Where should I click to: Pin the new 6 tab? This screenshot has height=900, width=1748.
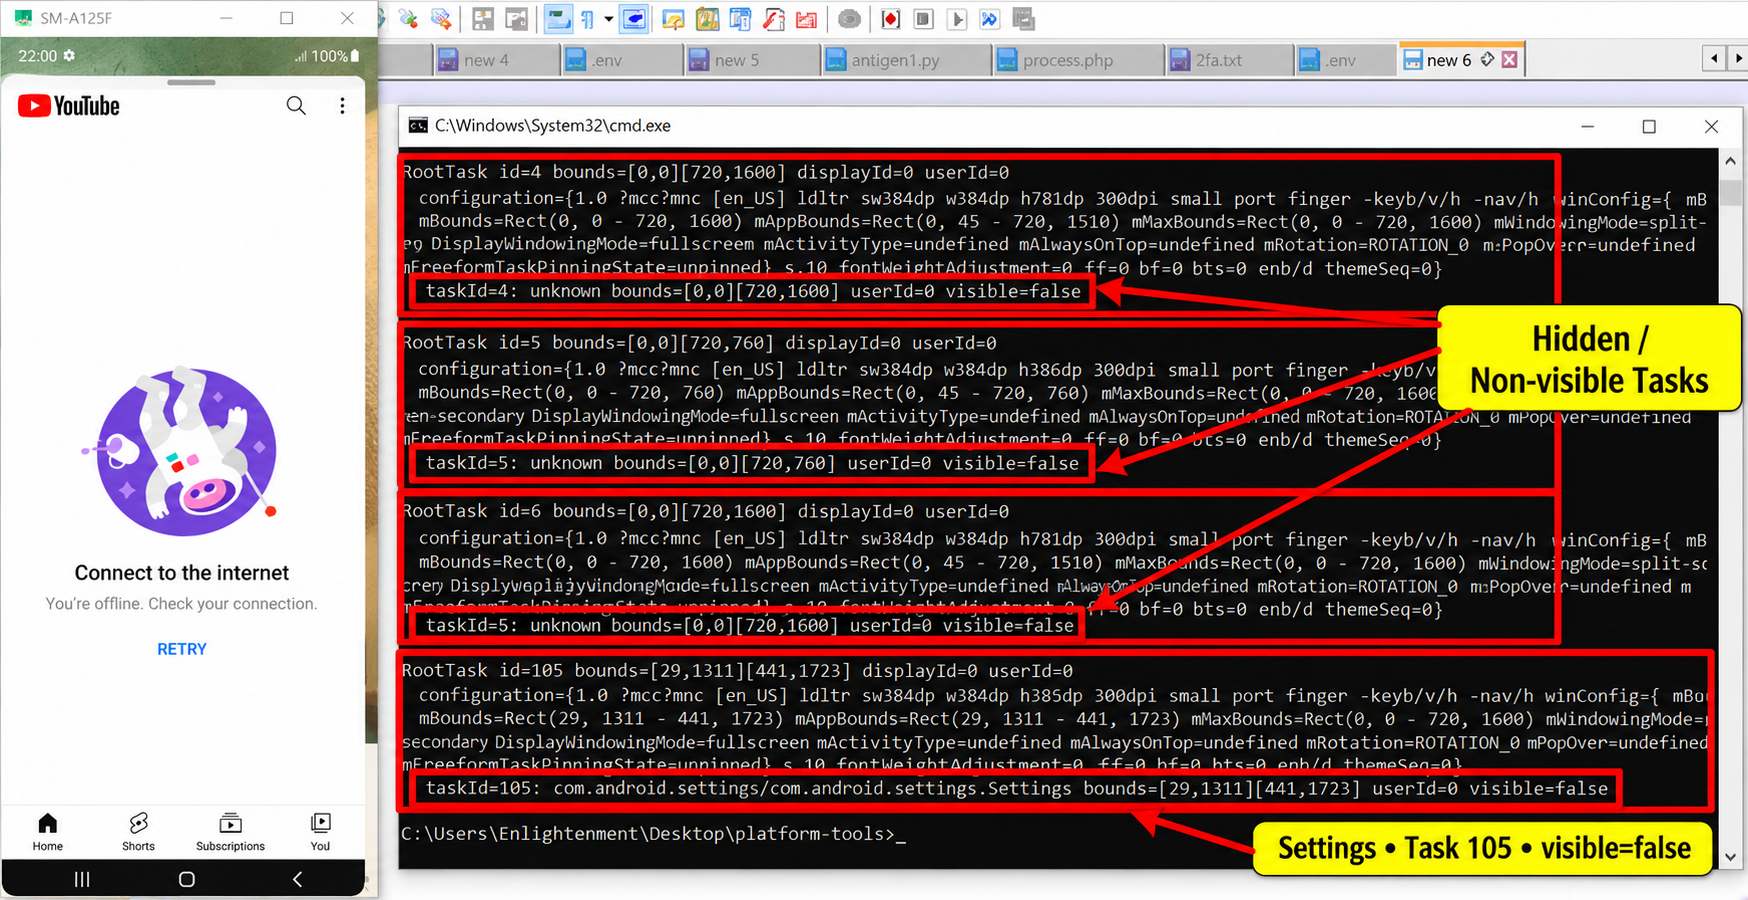1488,60
